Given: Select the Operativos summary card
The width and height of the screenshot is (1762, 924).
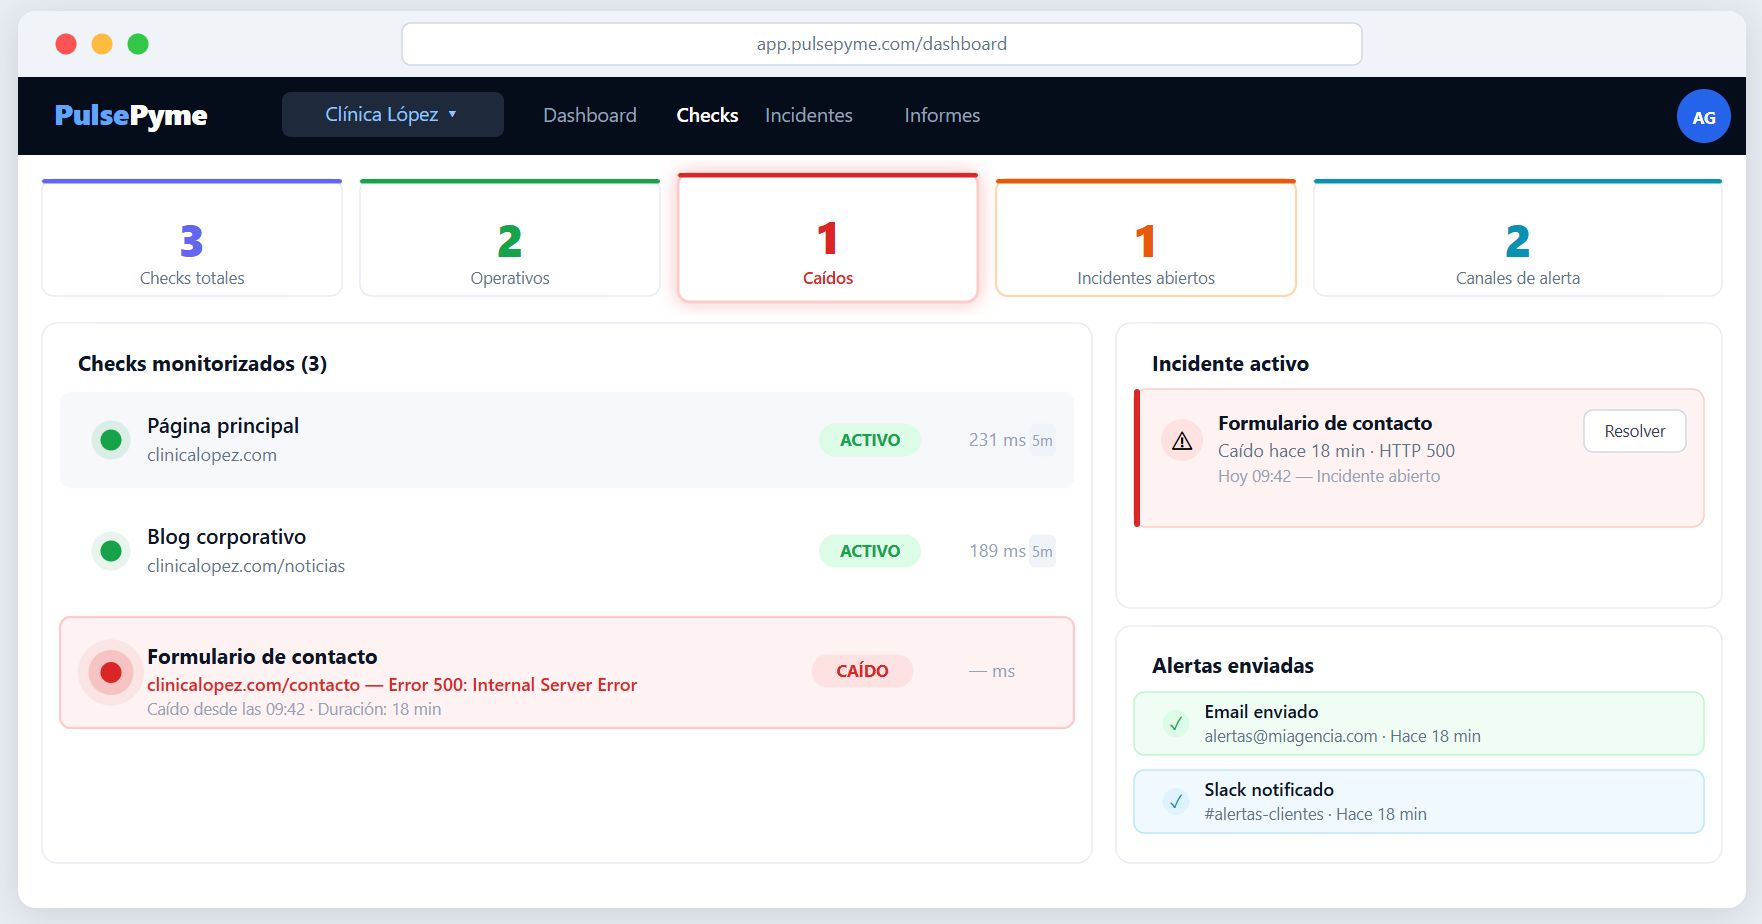Looking at the screenshot, I should (510, 238).
